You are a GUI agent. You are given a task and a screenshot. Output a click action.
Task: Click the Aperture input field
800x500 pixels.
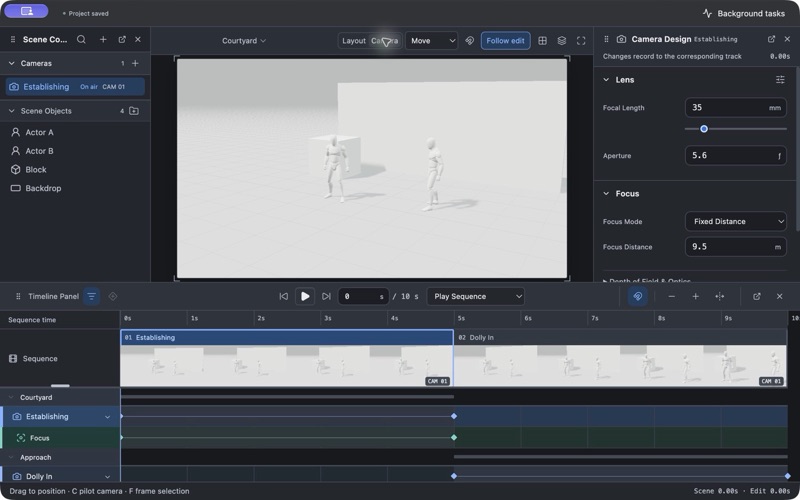coord(735,156)
